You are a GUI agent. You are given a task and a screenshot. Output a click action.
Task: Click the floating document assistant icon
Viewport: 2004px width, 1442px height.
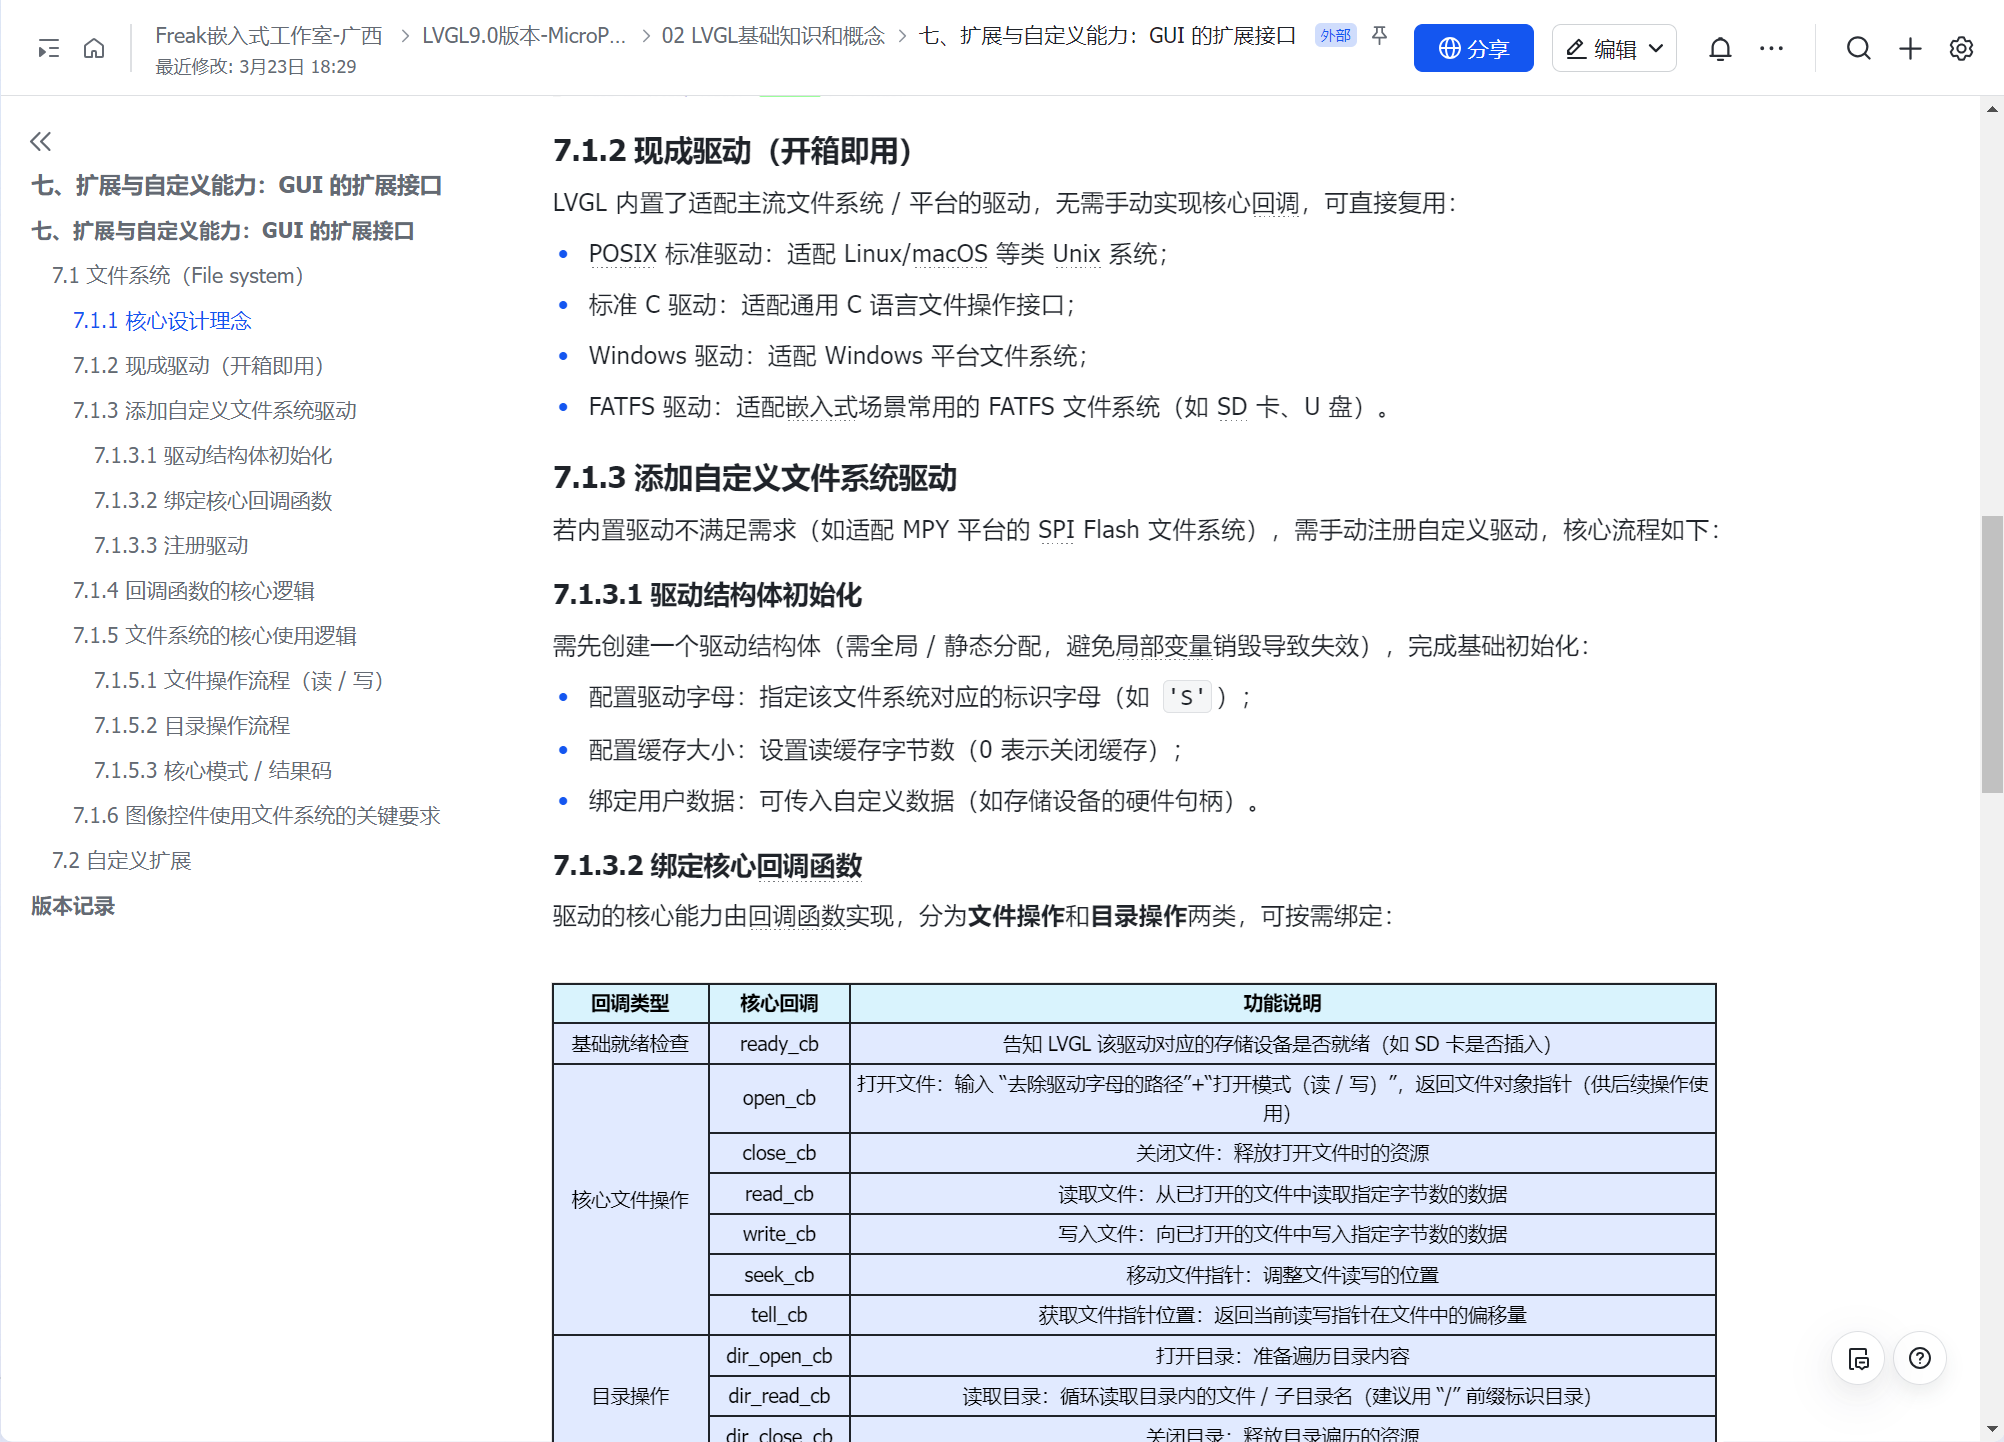click(x=1858, y=1358)
